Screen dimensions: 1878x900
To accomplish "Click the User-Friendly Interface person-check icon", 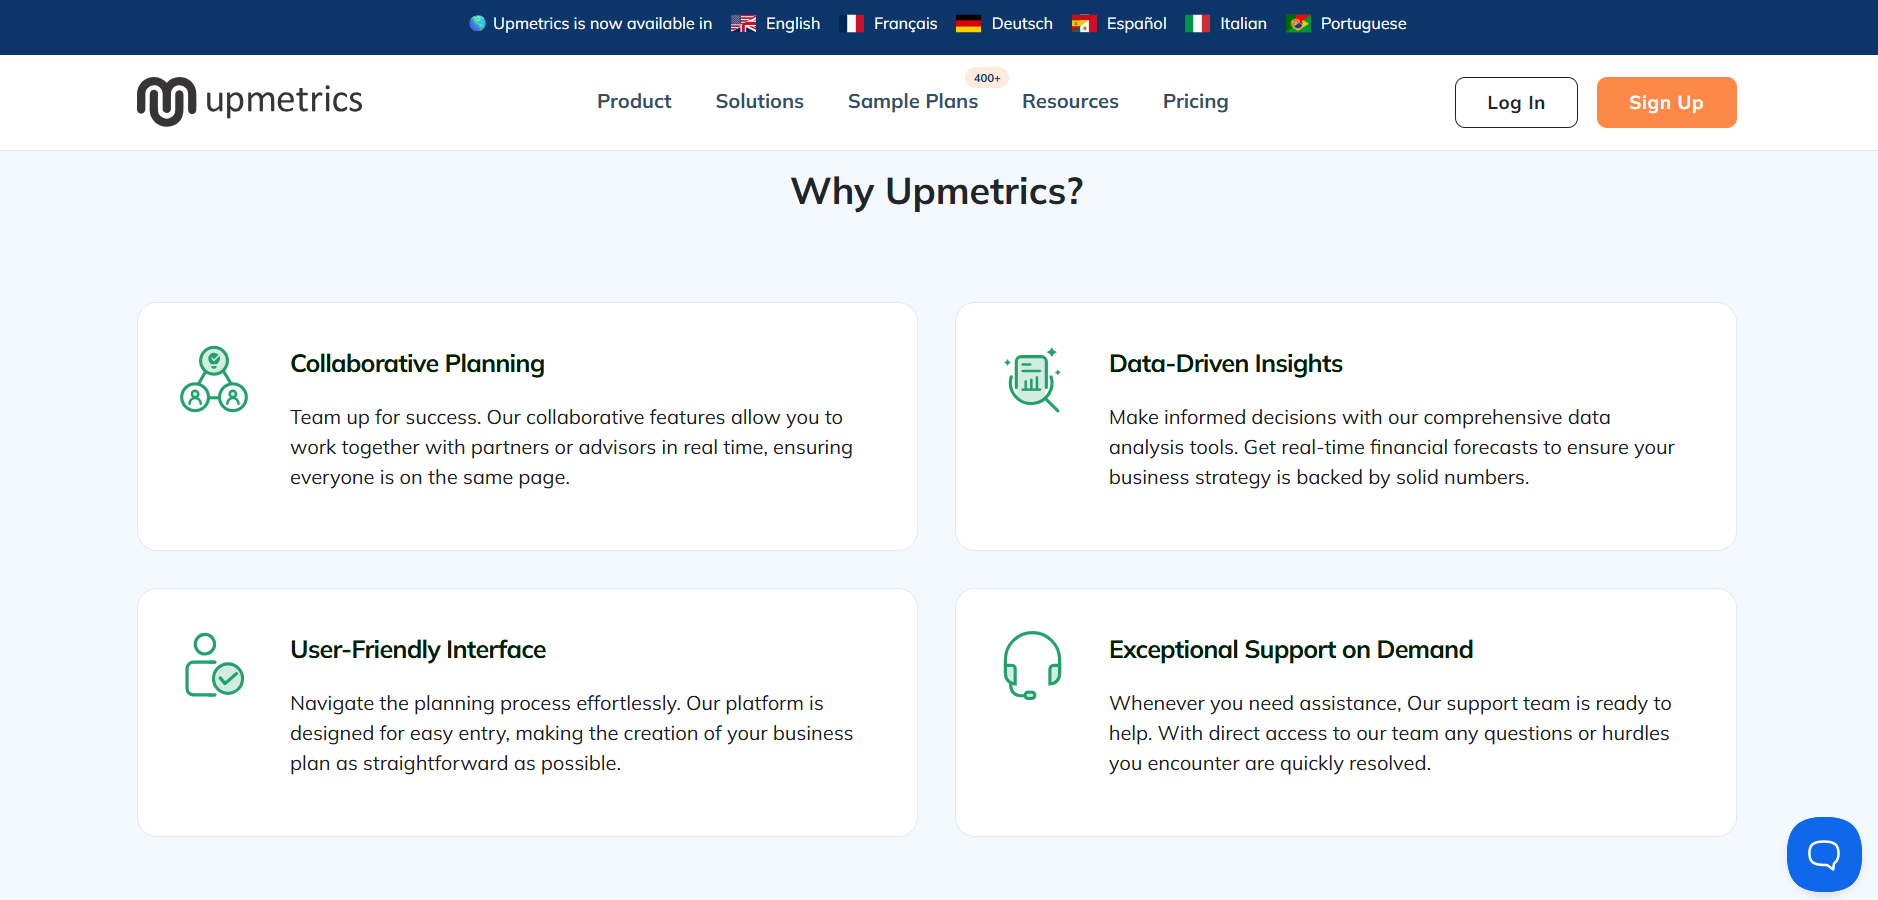I will (214, 665).
